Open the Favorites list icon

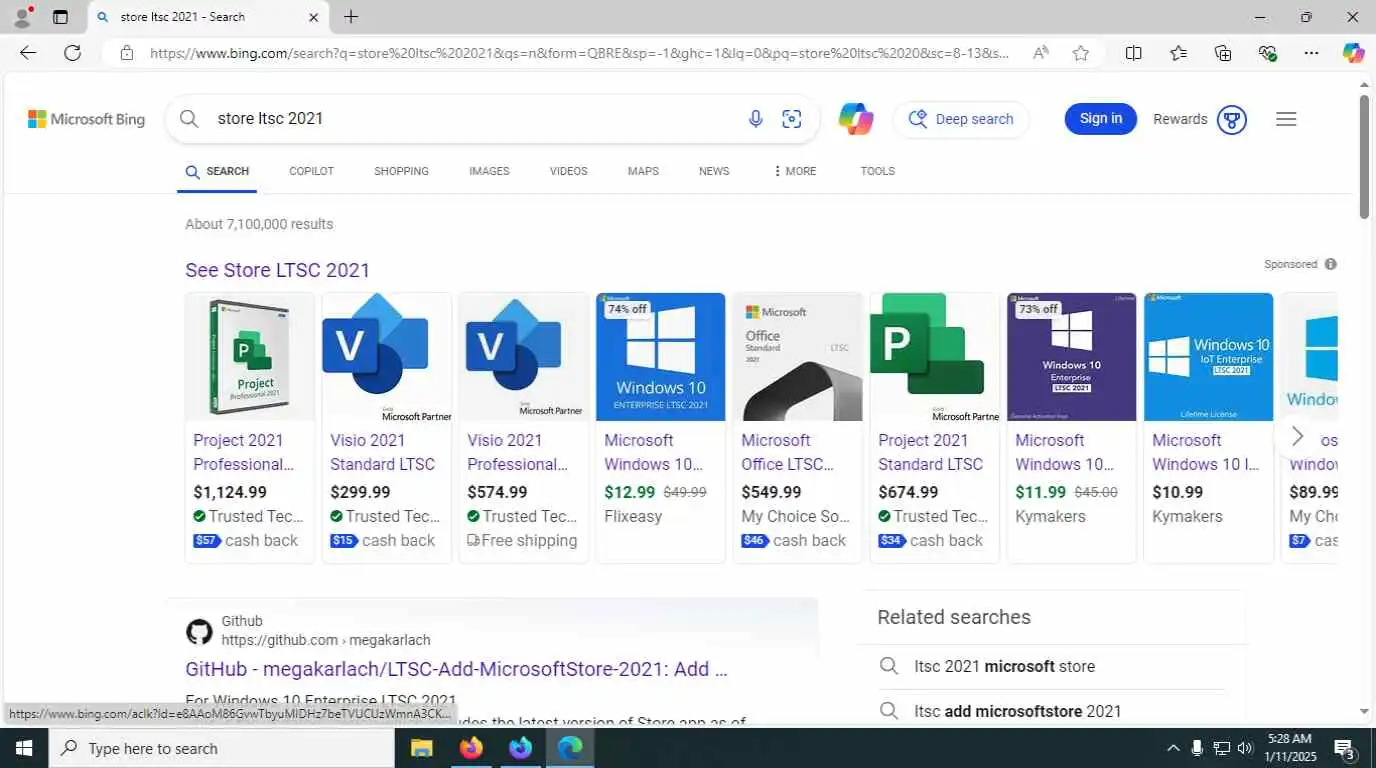coord(1178,53)
